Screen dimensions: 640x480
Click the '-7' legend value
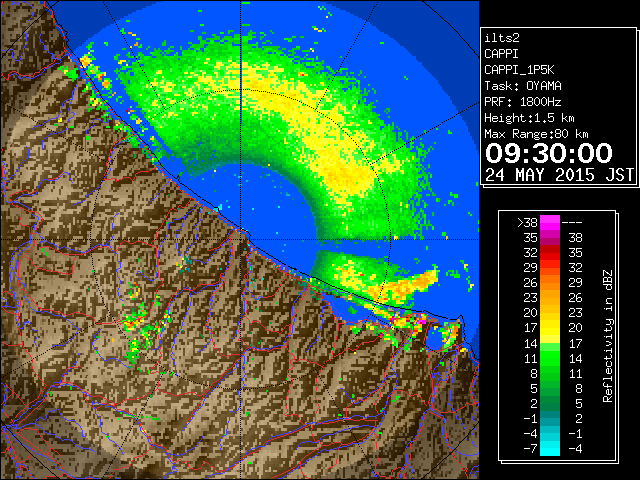pos(530,448)
